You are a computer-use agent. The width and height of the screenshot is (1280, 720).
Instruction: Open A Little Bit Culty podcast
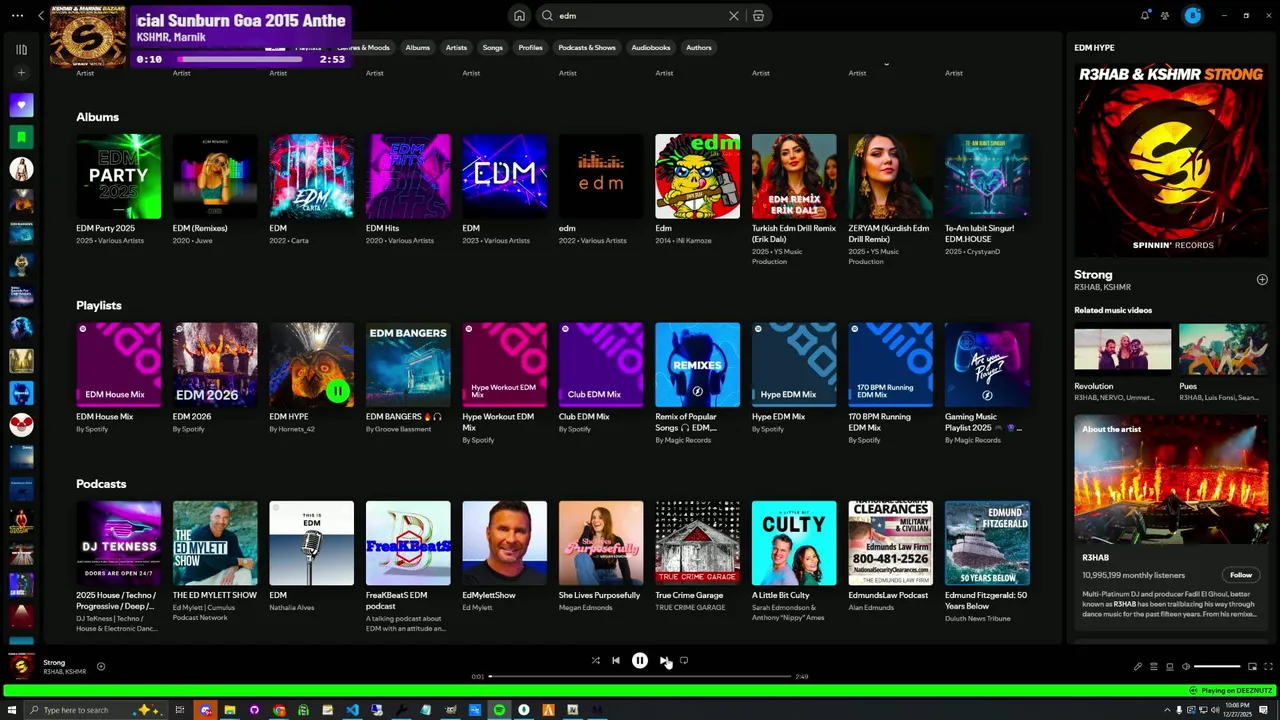coord(794,561)
